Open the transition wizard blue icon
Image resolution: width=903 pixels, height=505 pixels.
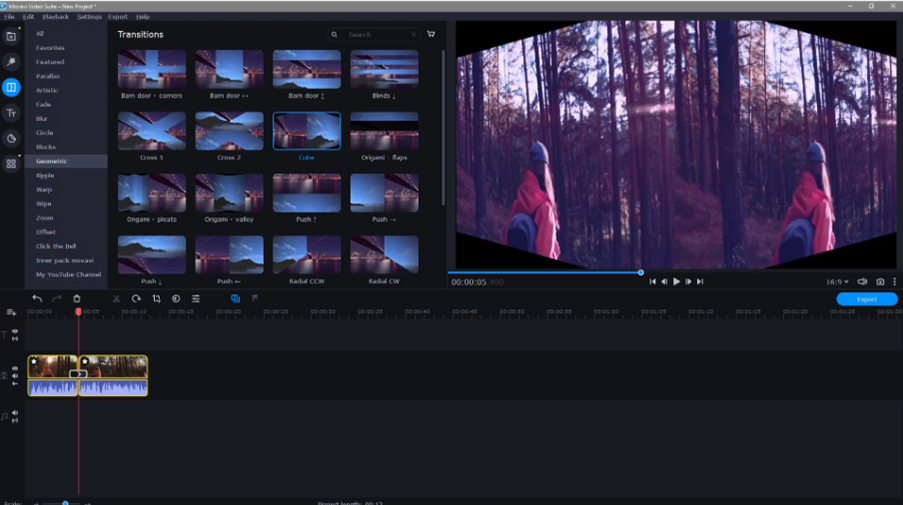coord(235,298)
